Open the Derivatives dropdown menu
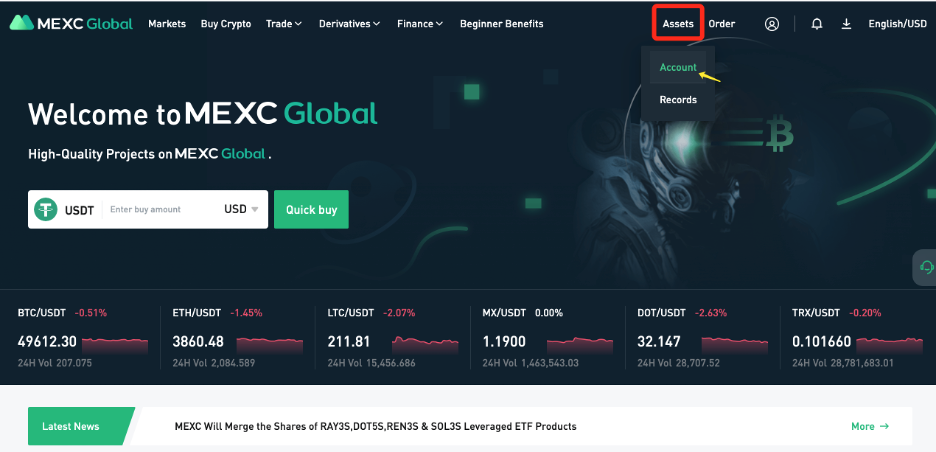The width and height of the screenshot is (936, 452). point(349,24)
